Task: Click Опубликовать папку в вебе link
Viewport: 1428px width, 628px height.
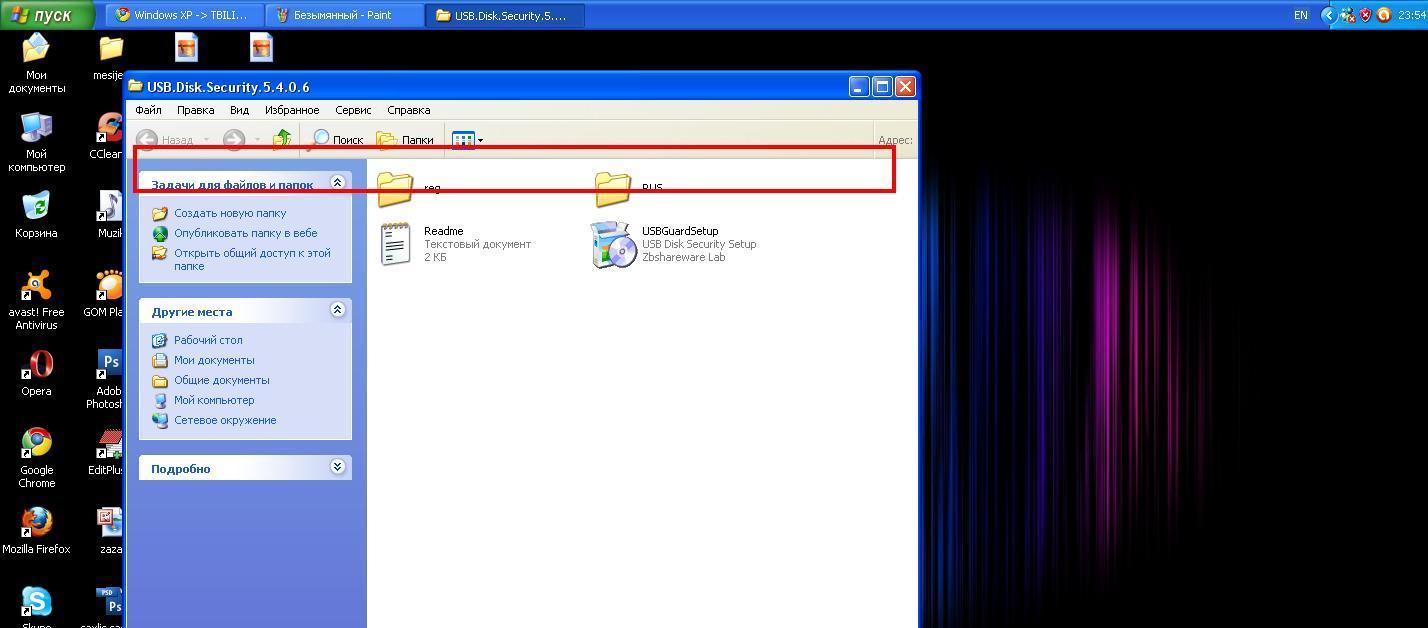Action: pyautogui.click(x=245, y=233)
